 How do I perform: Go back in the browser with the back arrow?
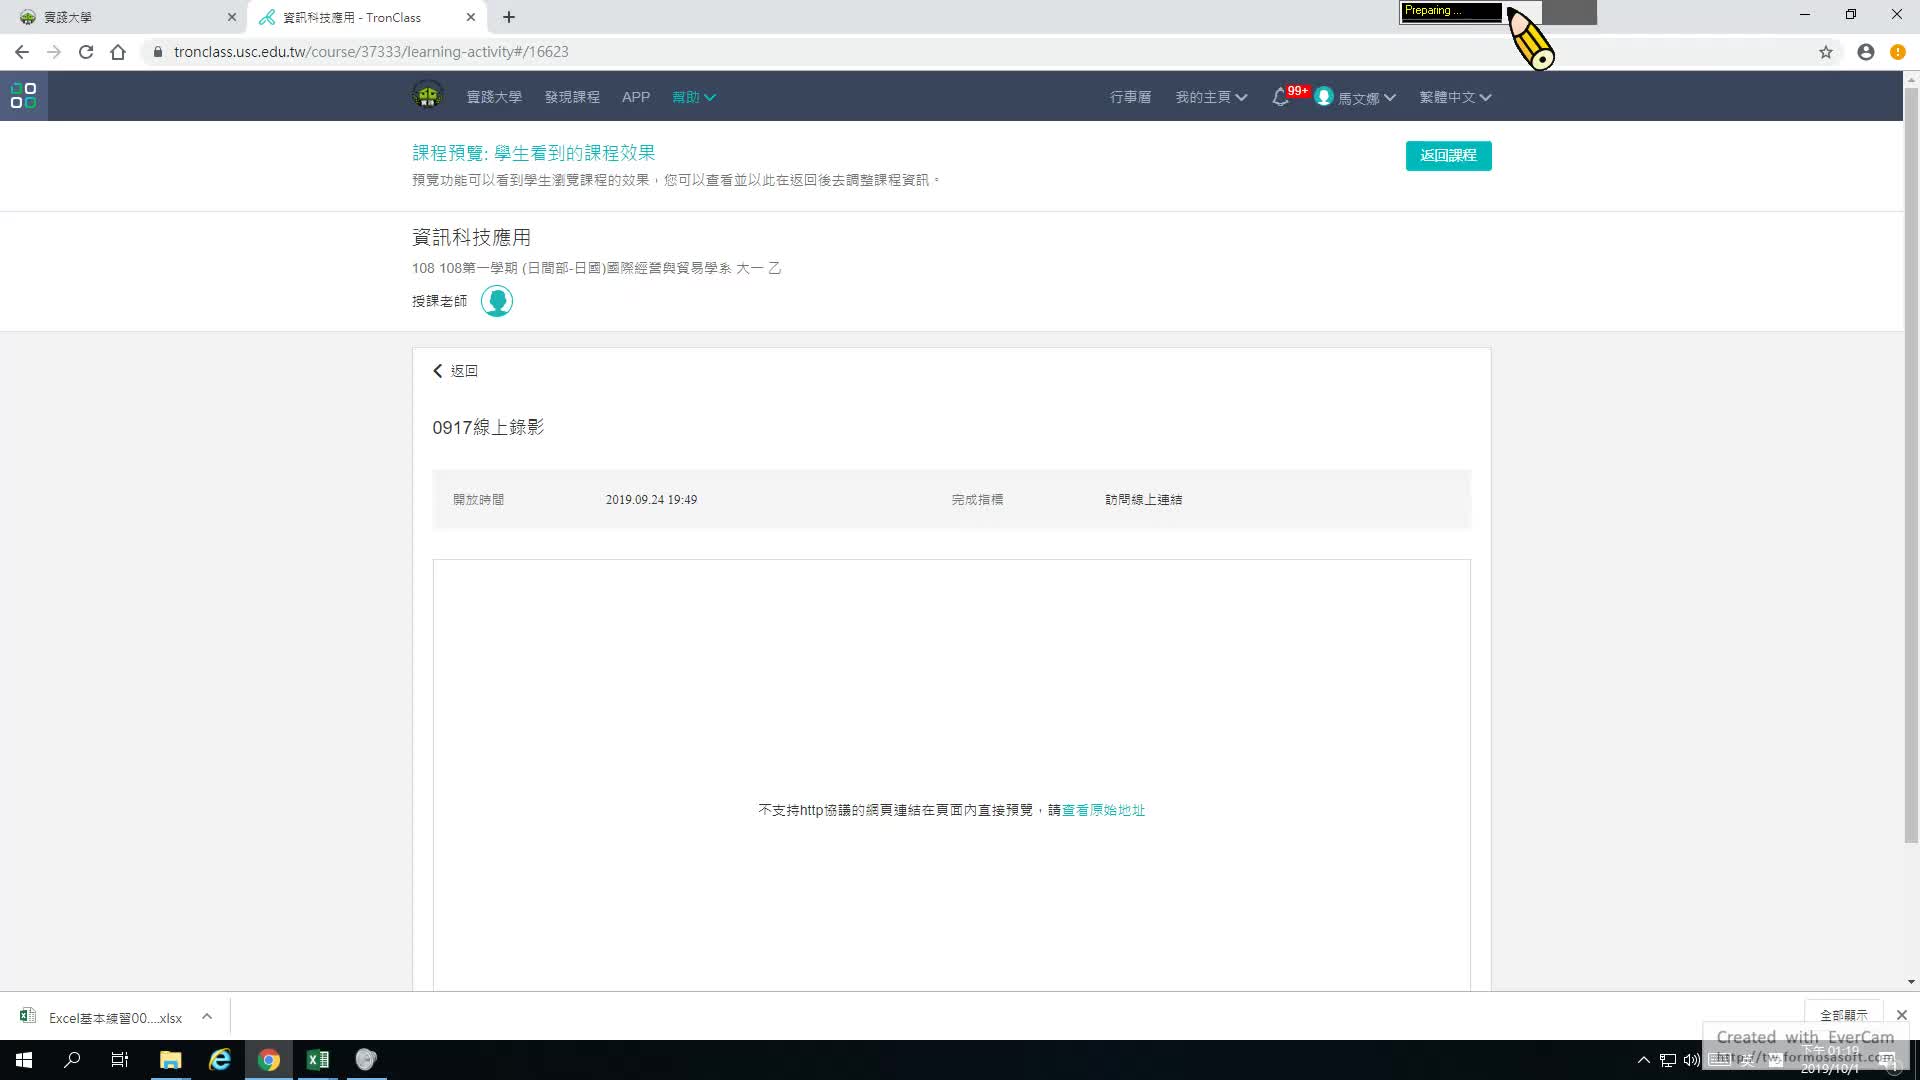pyautogui.click(x=22, y=52)
